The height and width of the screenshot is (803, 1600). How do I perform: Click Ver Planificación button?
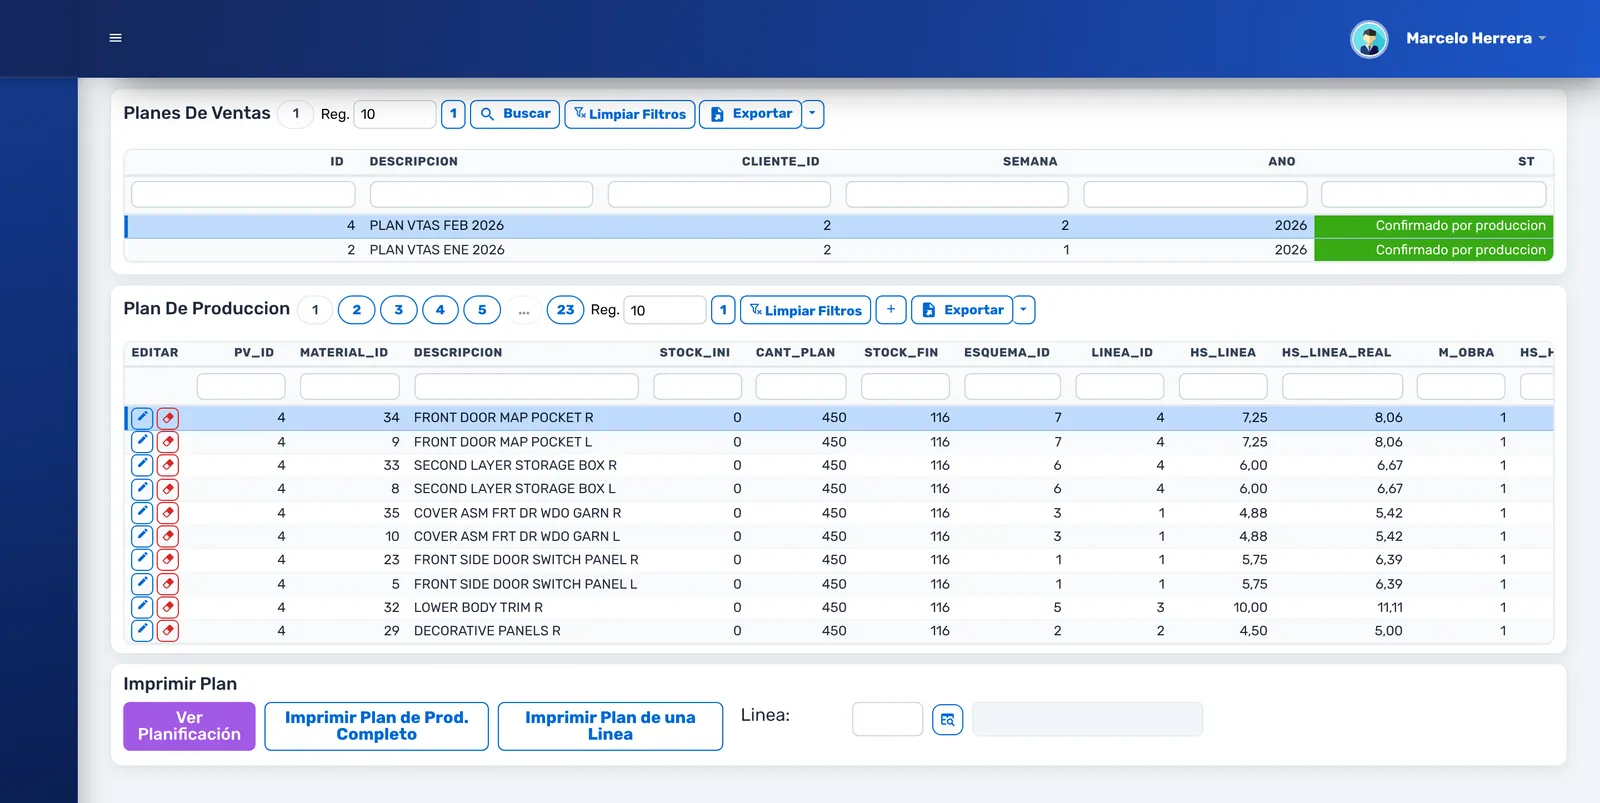pyautogui.click(x=189, y=726)
